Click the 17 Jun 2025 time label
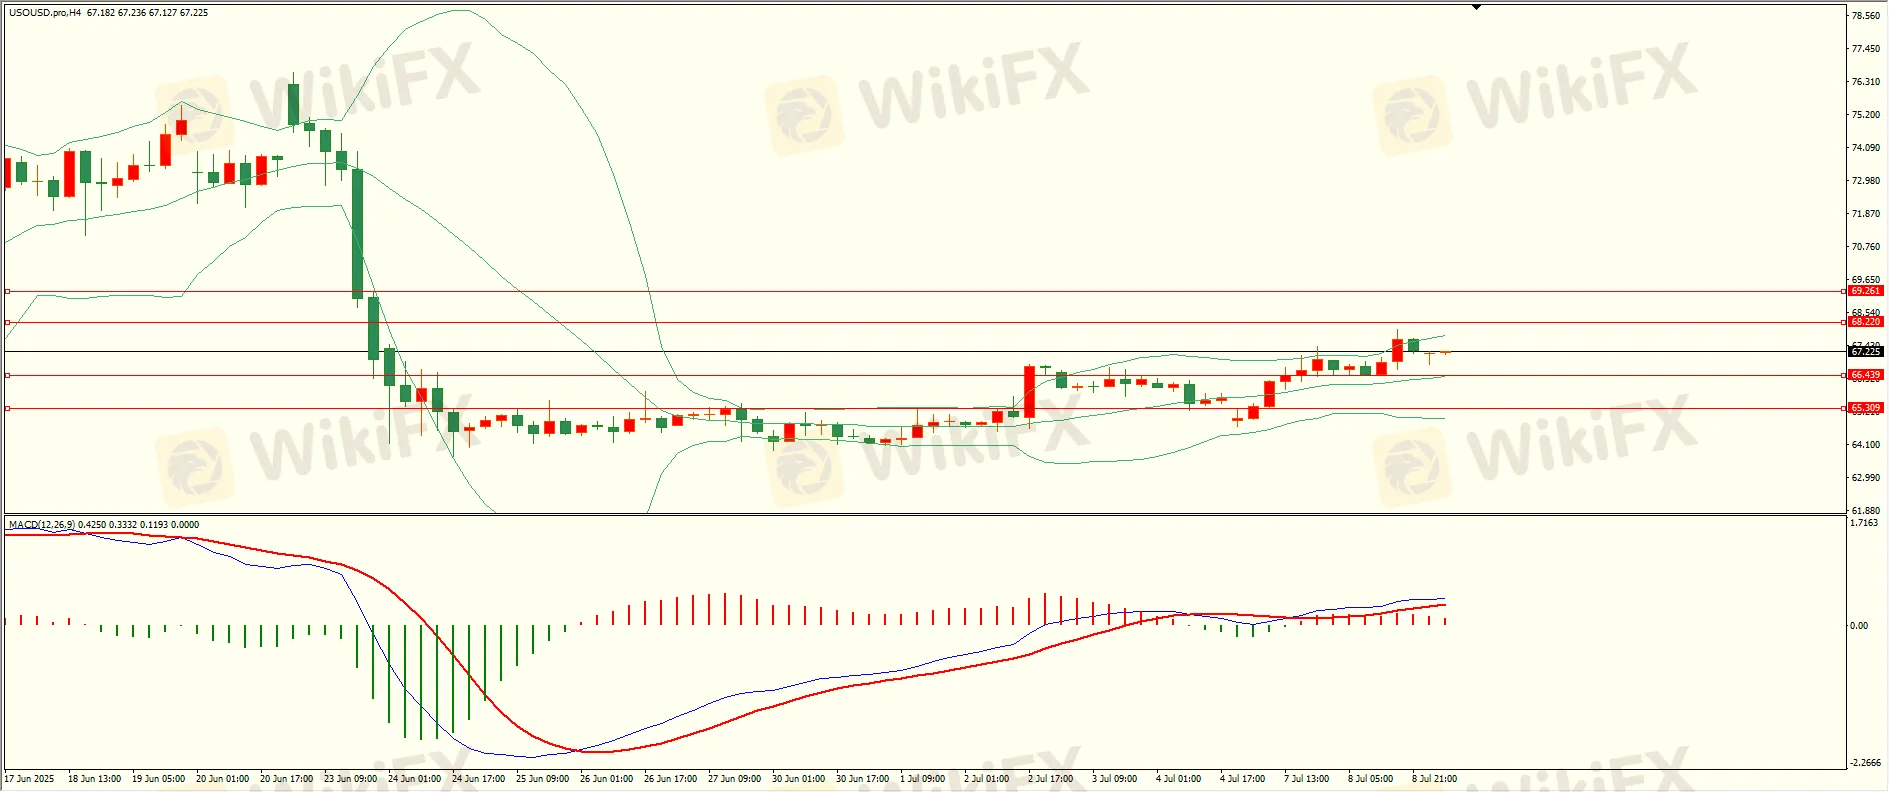Image resolution: width=1889 pixels, height=792 pixels. tap(30, 779)
